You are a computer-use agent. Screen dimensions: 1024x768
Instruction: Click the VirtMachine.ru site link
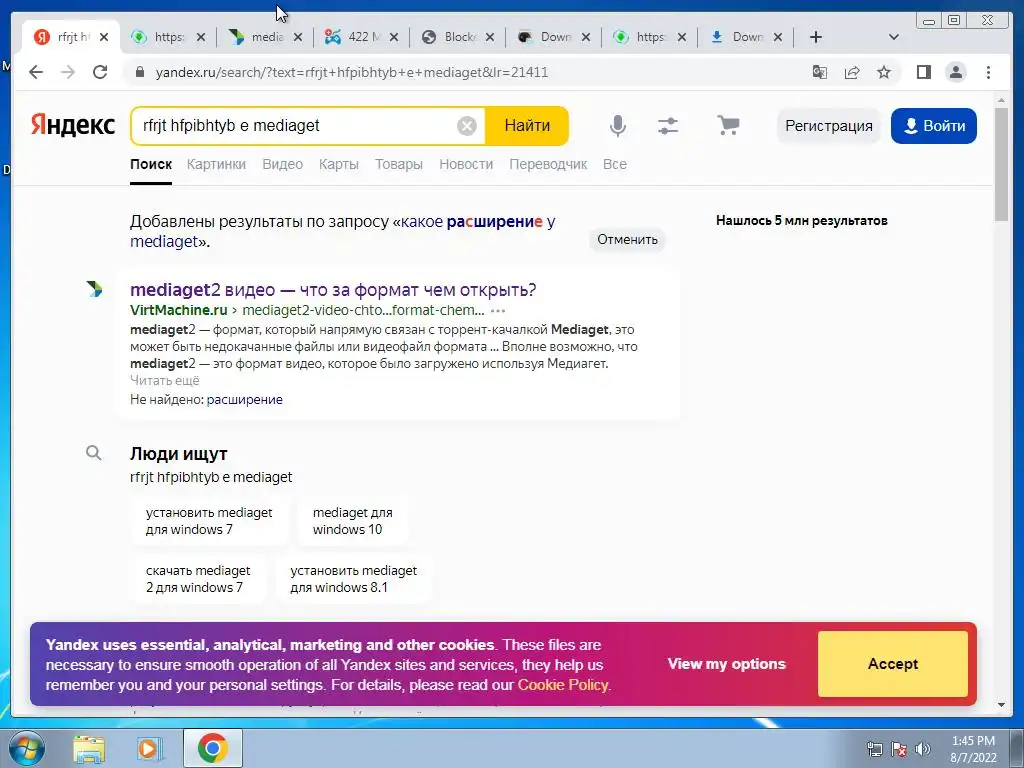179,310
